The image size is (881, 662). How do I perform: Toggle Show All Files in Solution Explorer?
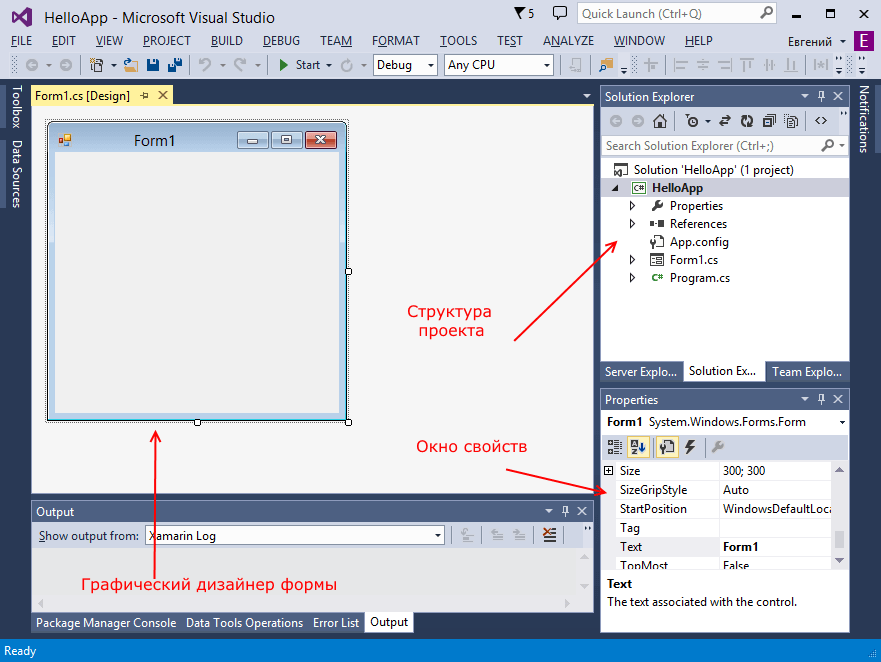pyautogui.click(x=791, y=121)
